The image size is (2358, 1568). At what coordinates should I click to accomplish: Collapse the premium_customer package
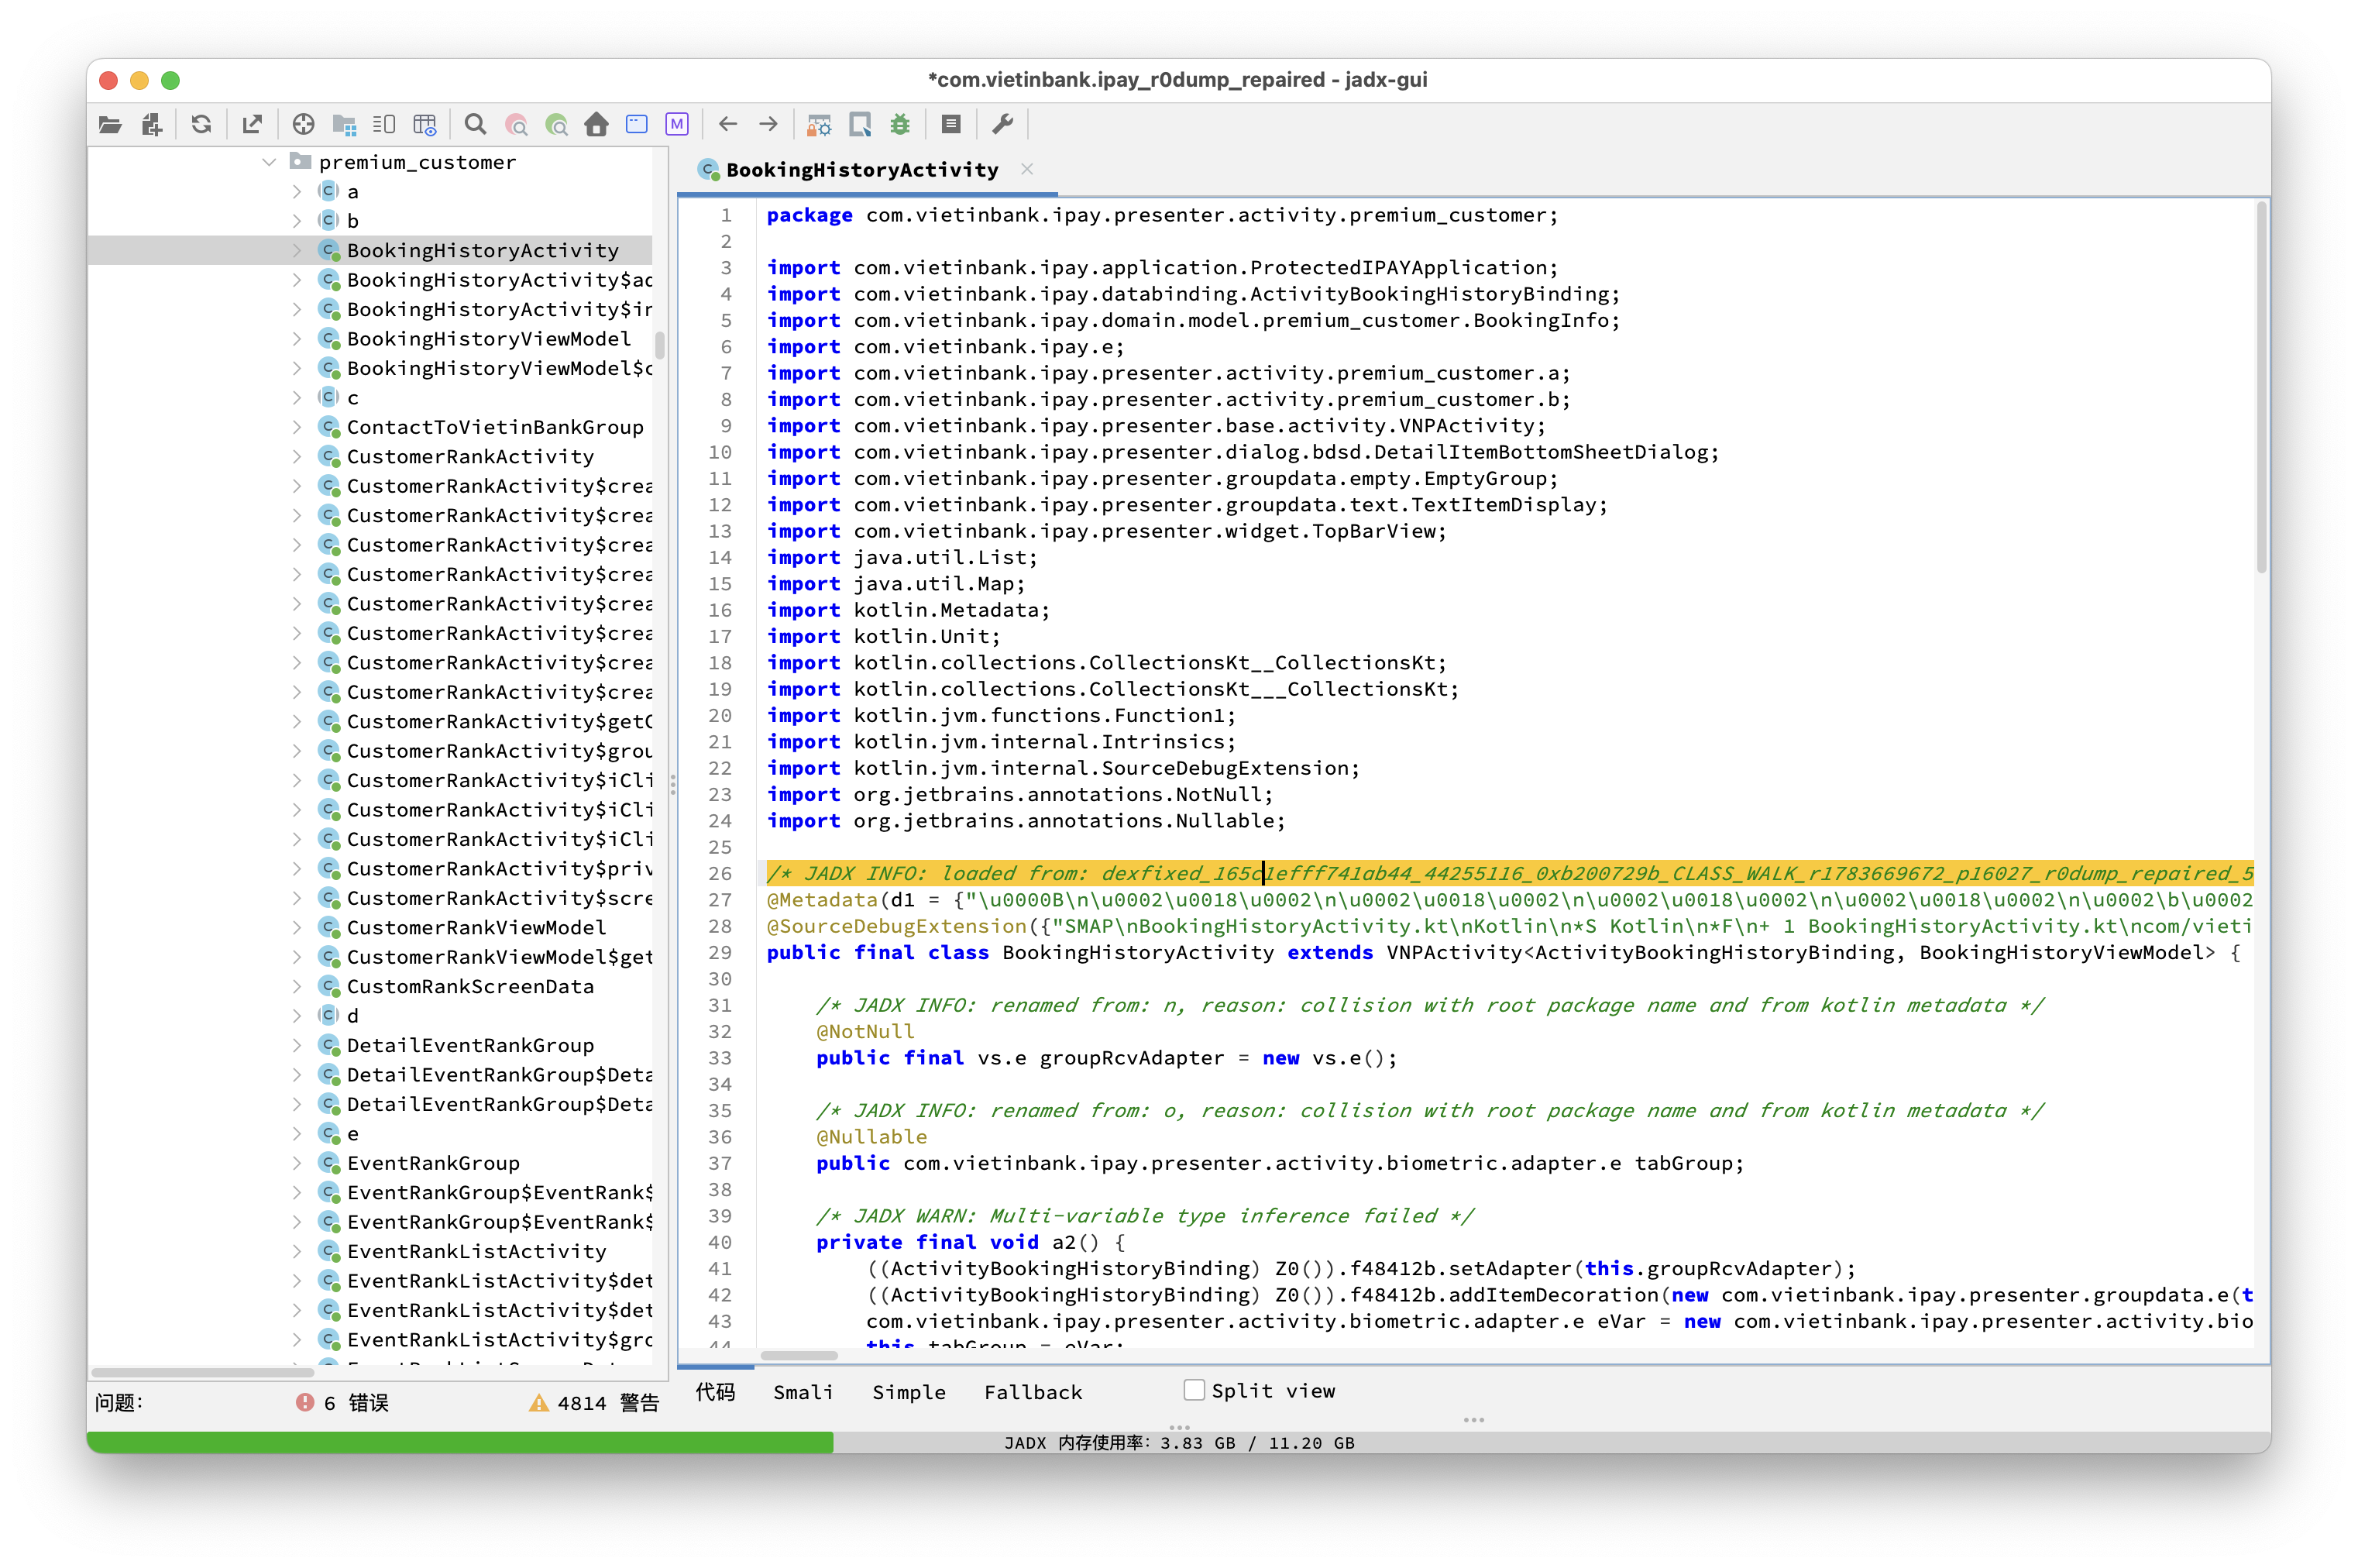coord(269,162)
